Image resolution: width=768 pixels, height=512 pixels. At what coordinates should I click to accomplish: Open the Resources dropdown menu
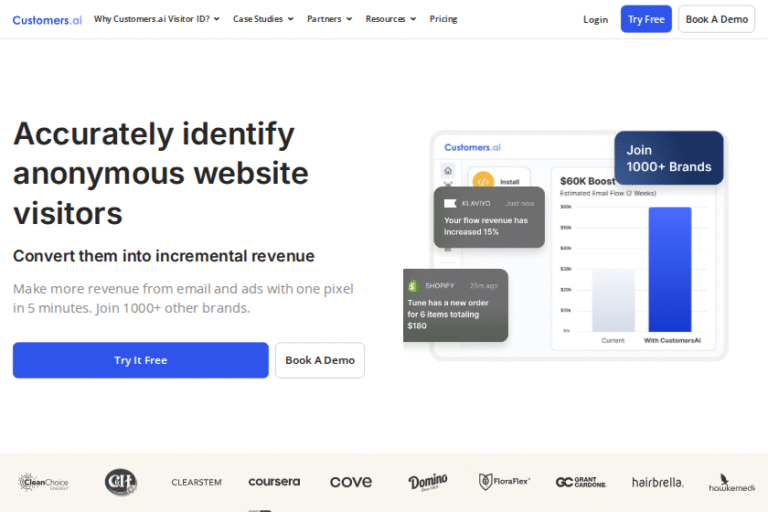click(x=391, y=19)
